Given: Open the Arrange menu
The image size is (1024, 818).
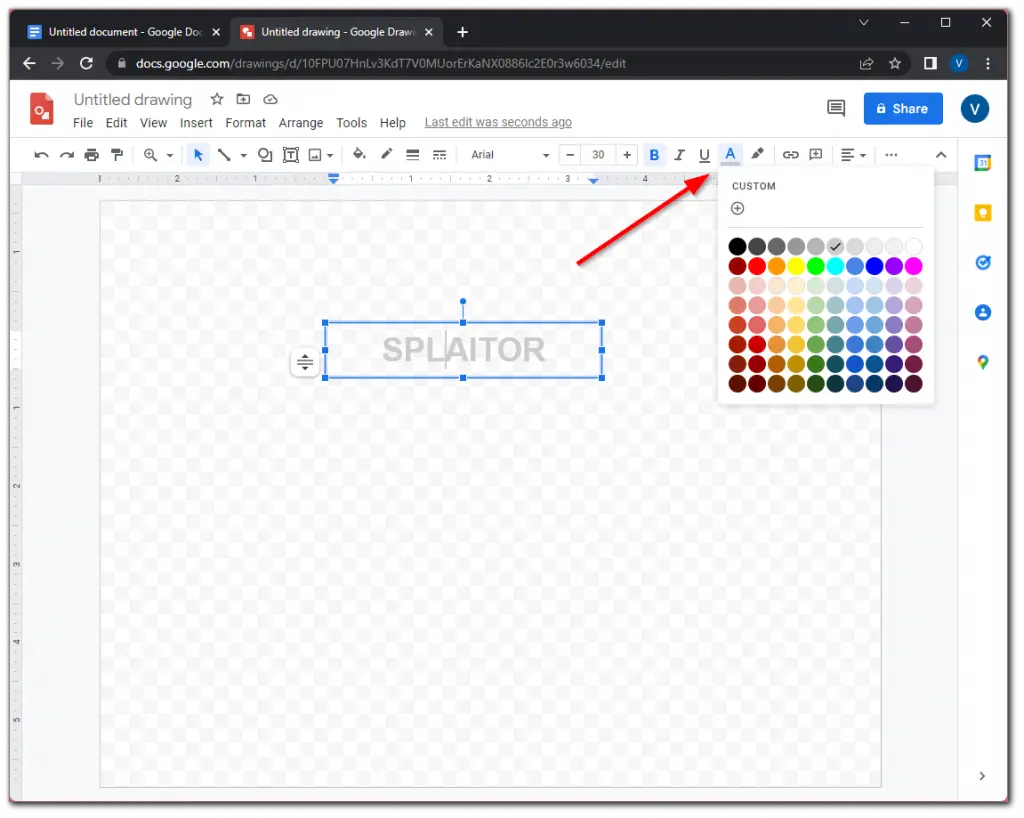Looking at the screenshot, I should 300,122.
